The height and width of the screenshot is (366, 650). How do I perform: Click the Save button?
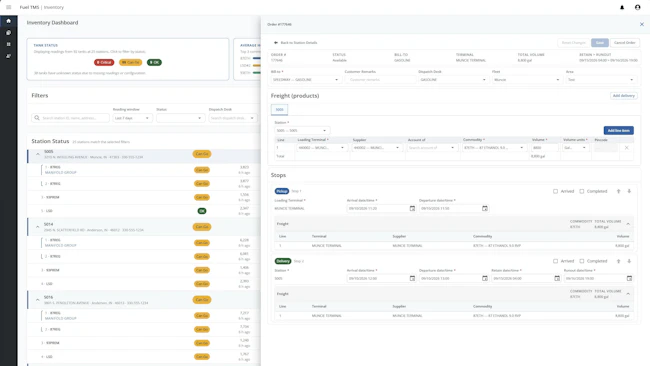600,43
